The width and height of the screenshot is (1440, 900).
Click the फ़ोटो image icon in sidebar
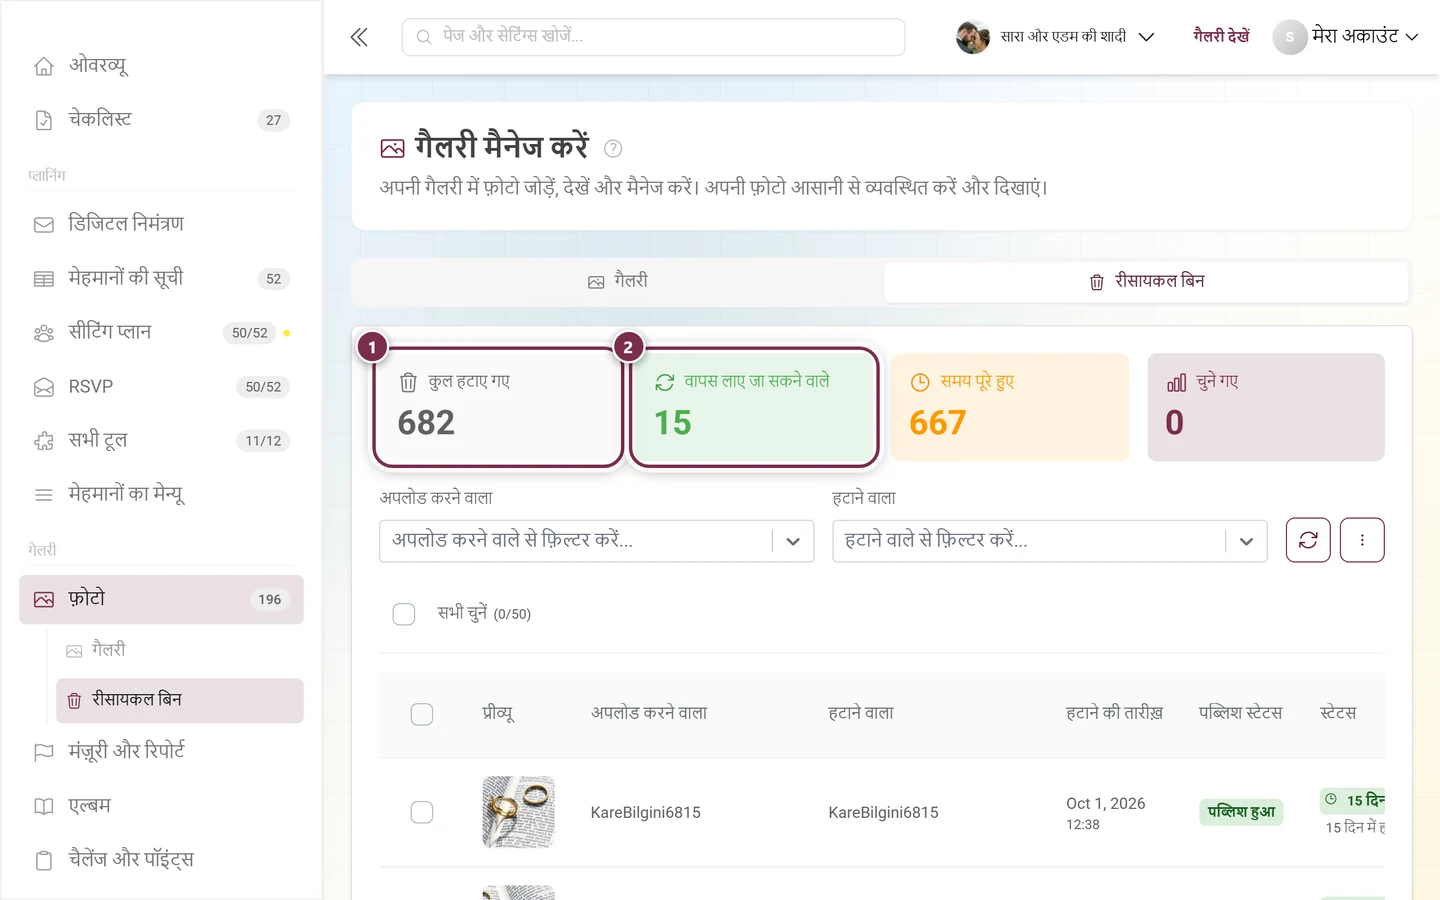[44, 600]
